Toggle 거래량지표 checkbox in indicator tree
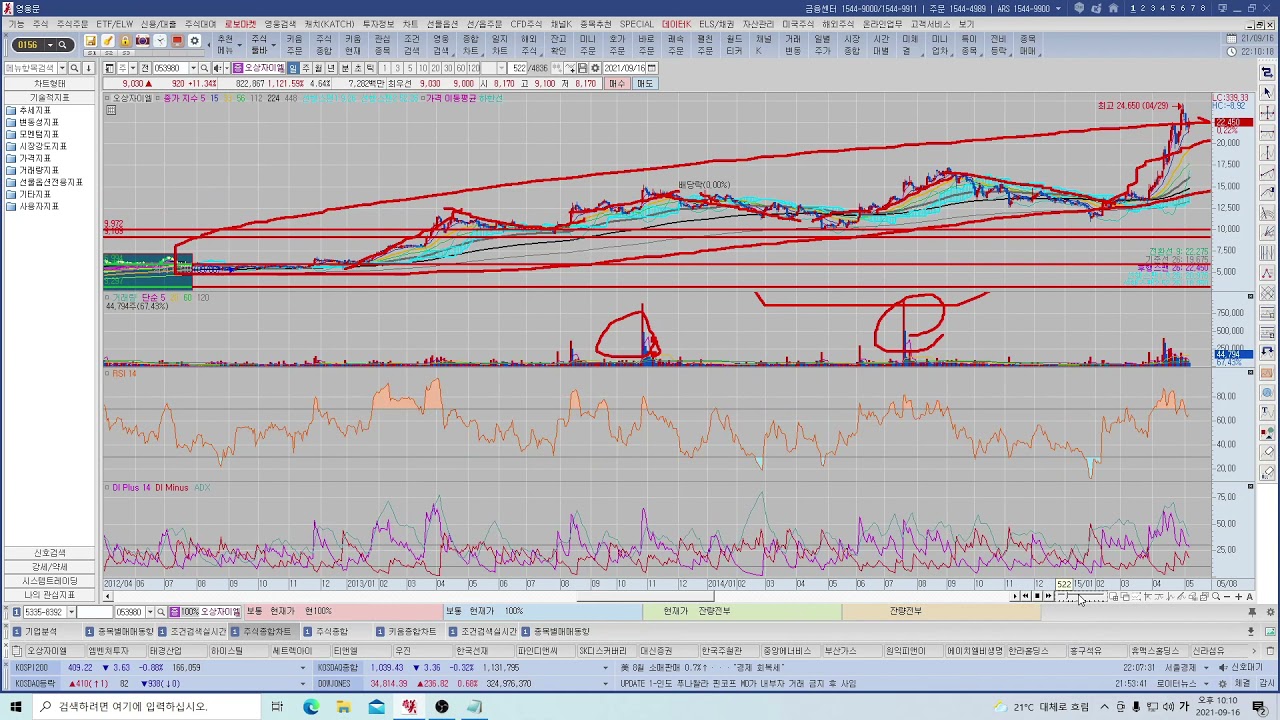The height and width of the screenshot is (720, 1280). (11, 170)
